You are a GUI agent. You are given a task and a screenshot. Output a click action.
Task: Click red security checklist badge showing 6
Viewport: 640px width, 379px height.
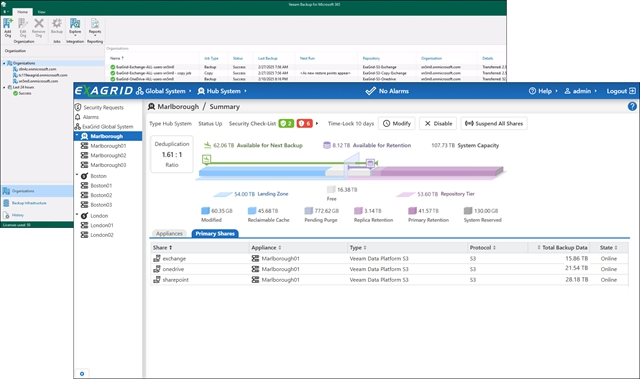[x=304, y=123]
